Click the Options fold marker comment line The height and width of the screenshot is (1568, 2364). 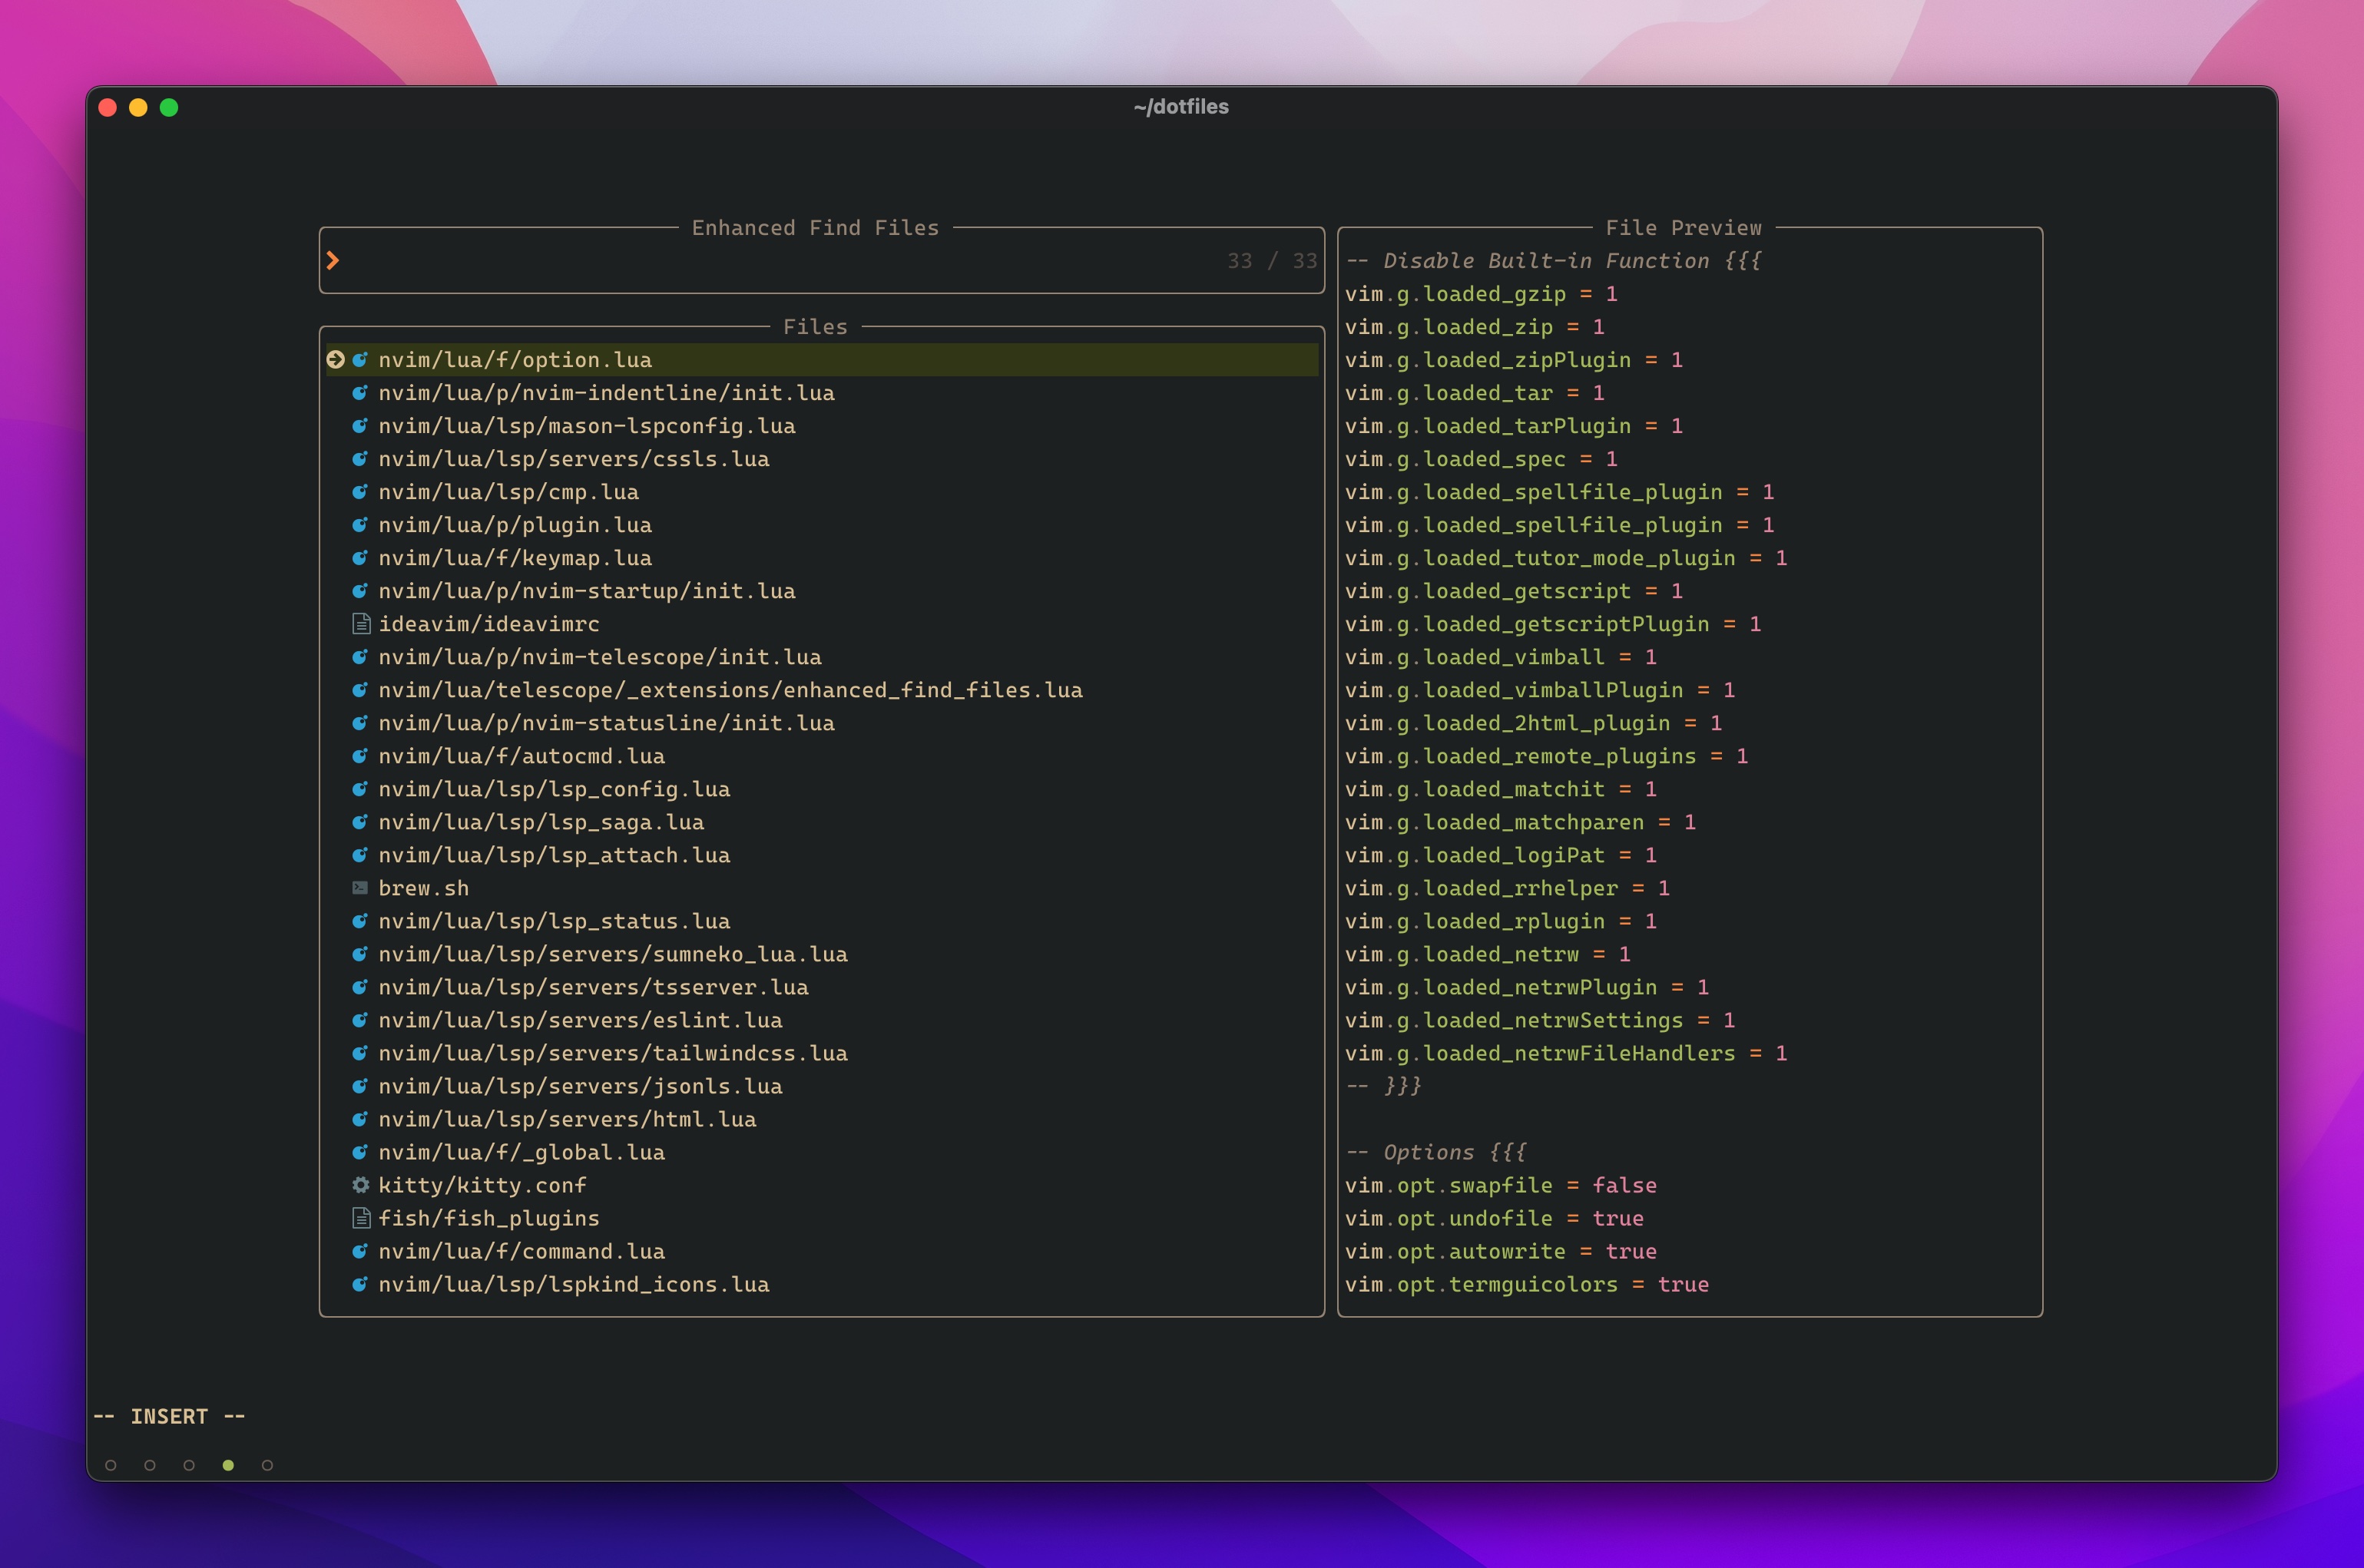click(1436, 1152)
